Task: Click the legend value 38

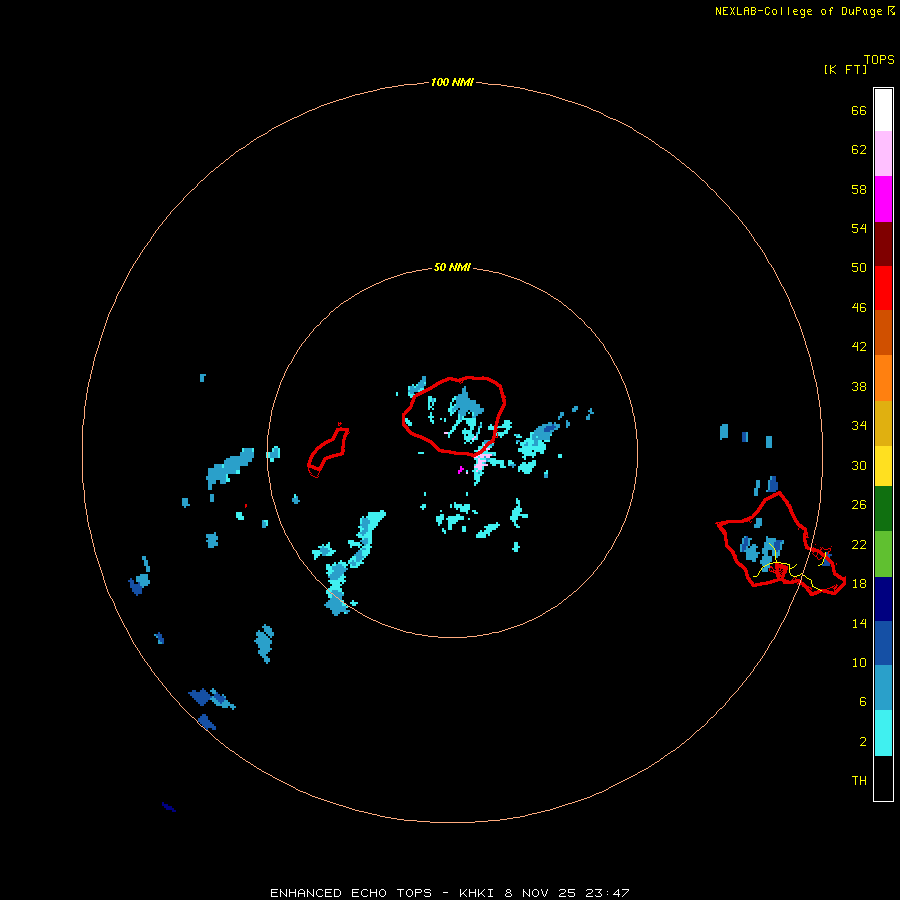Action: coord(859,387)
